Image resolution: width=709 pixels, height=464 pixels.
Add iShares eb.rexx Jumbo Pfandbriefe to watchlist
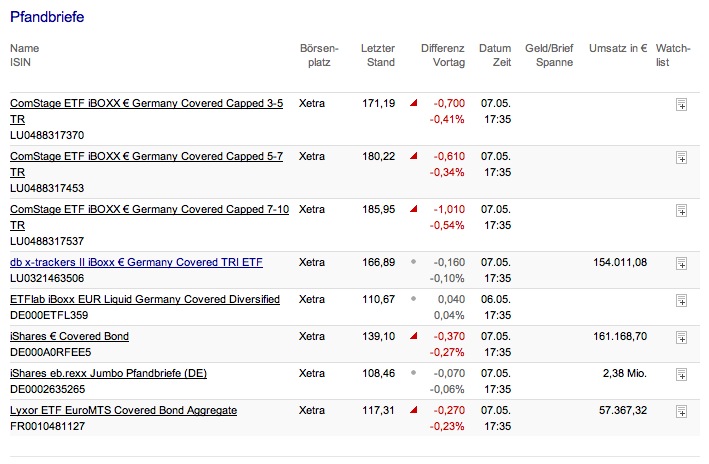coord(681,374)
